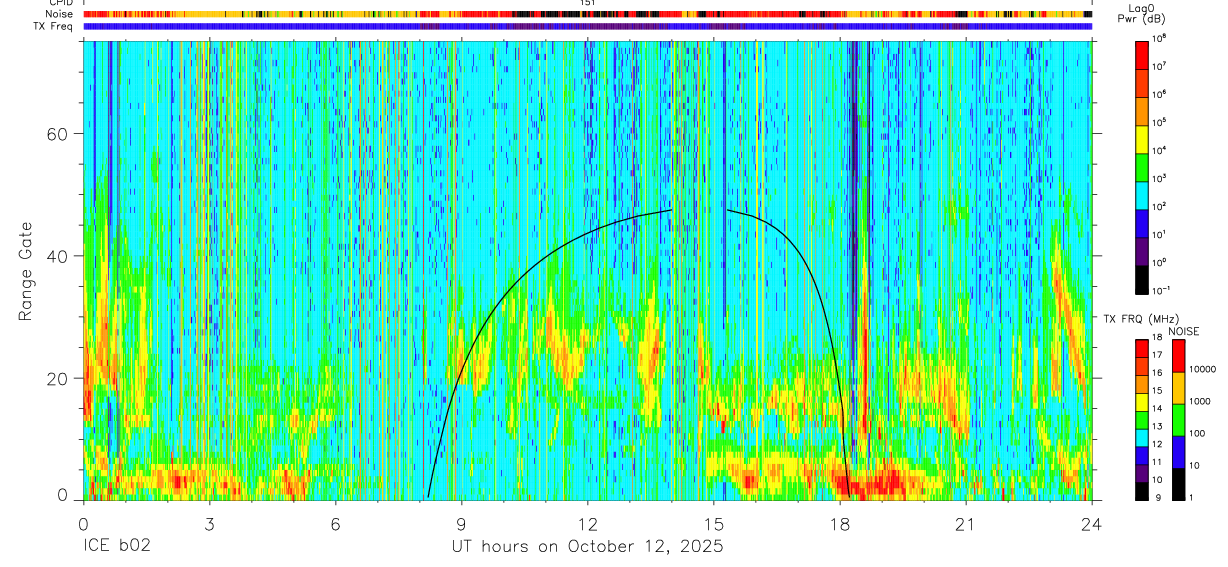Click the green segment of the NOISE colorbar
This screenshot has height=567, width=1228.
(1178, 420)
